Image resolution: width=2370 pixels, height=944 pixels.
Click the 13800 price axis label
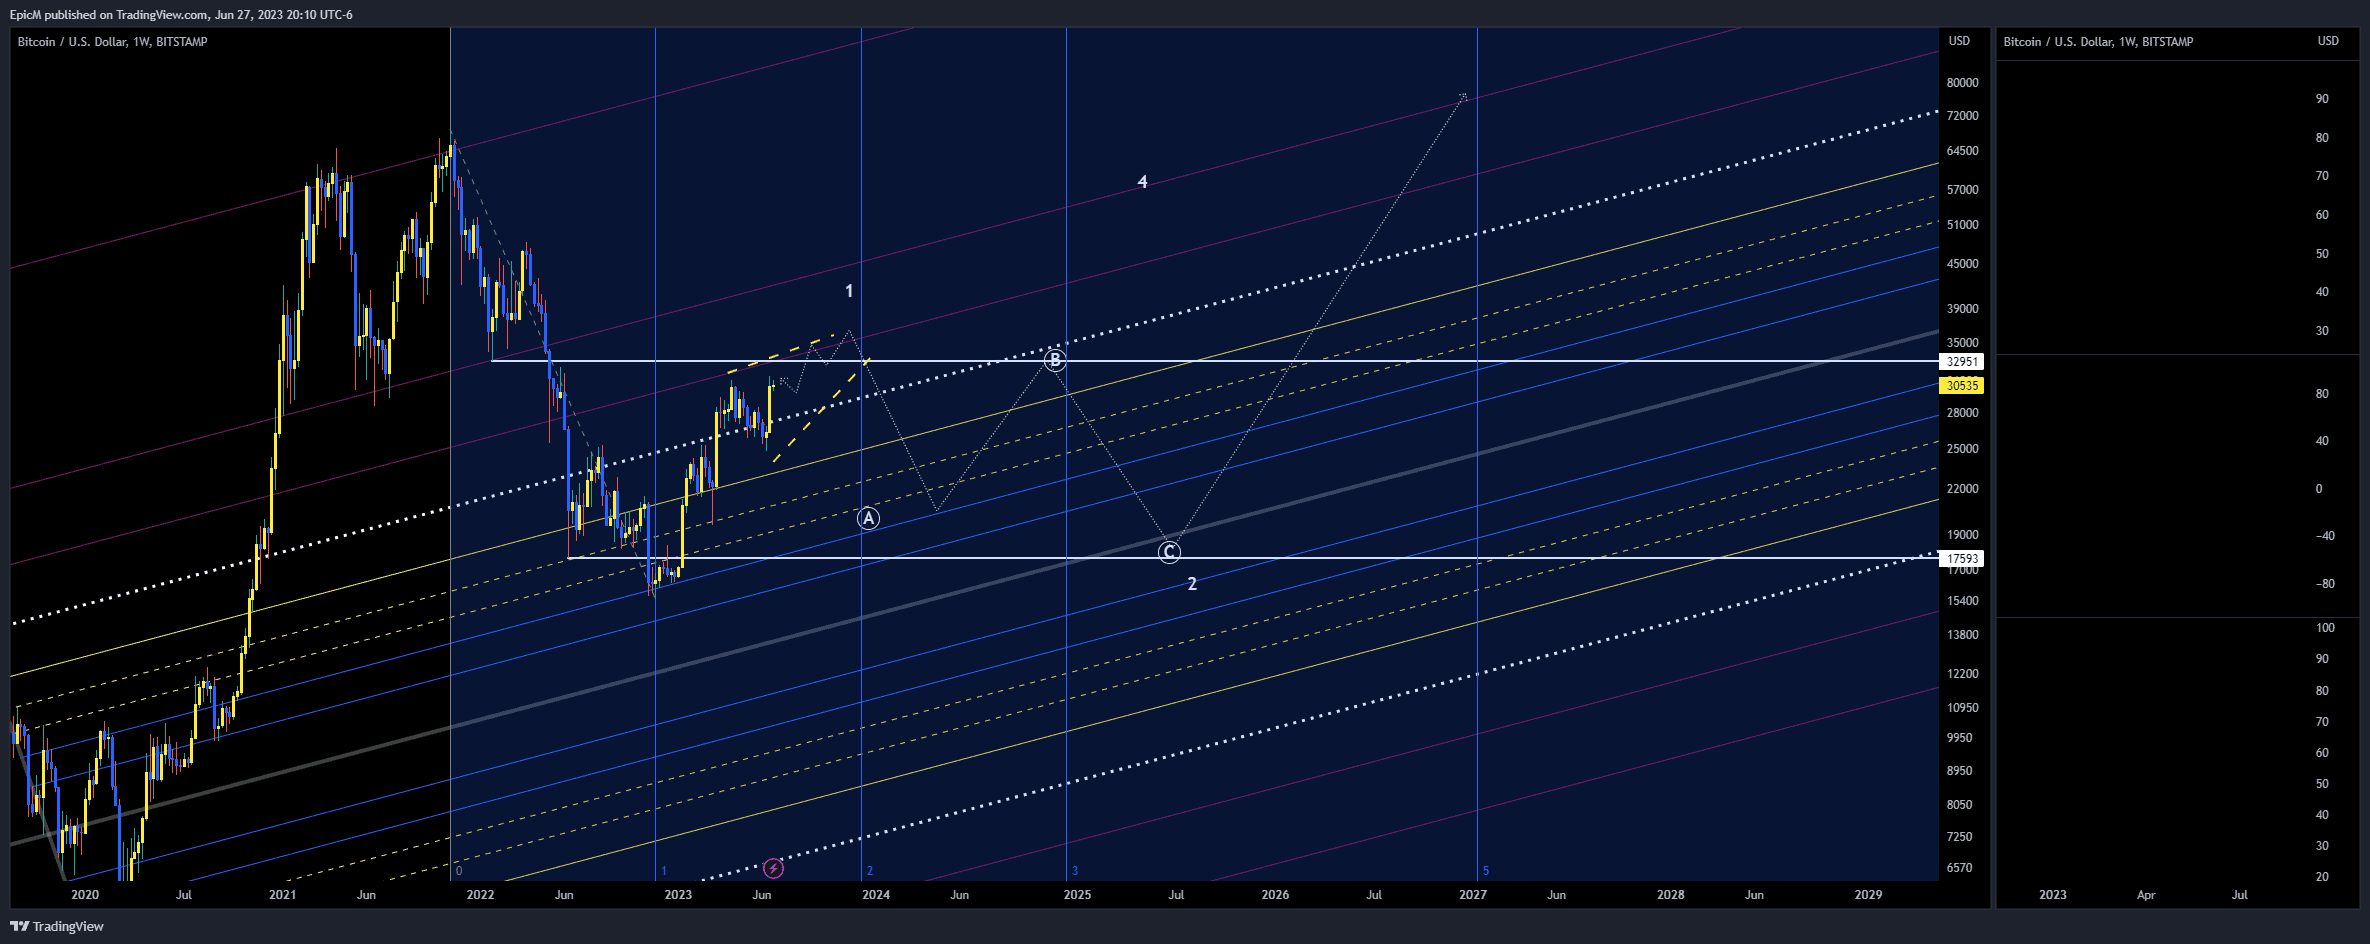1962,635
